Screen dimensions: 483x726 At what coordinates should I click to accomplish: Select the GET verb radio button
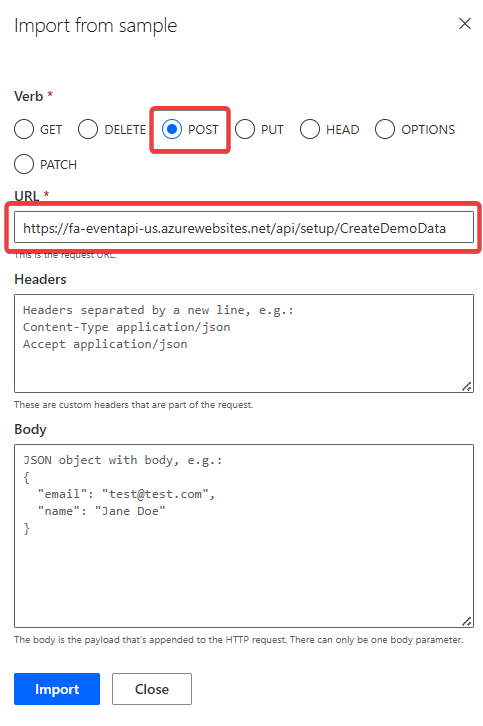(x=24, y=129)
